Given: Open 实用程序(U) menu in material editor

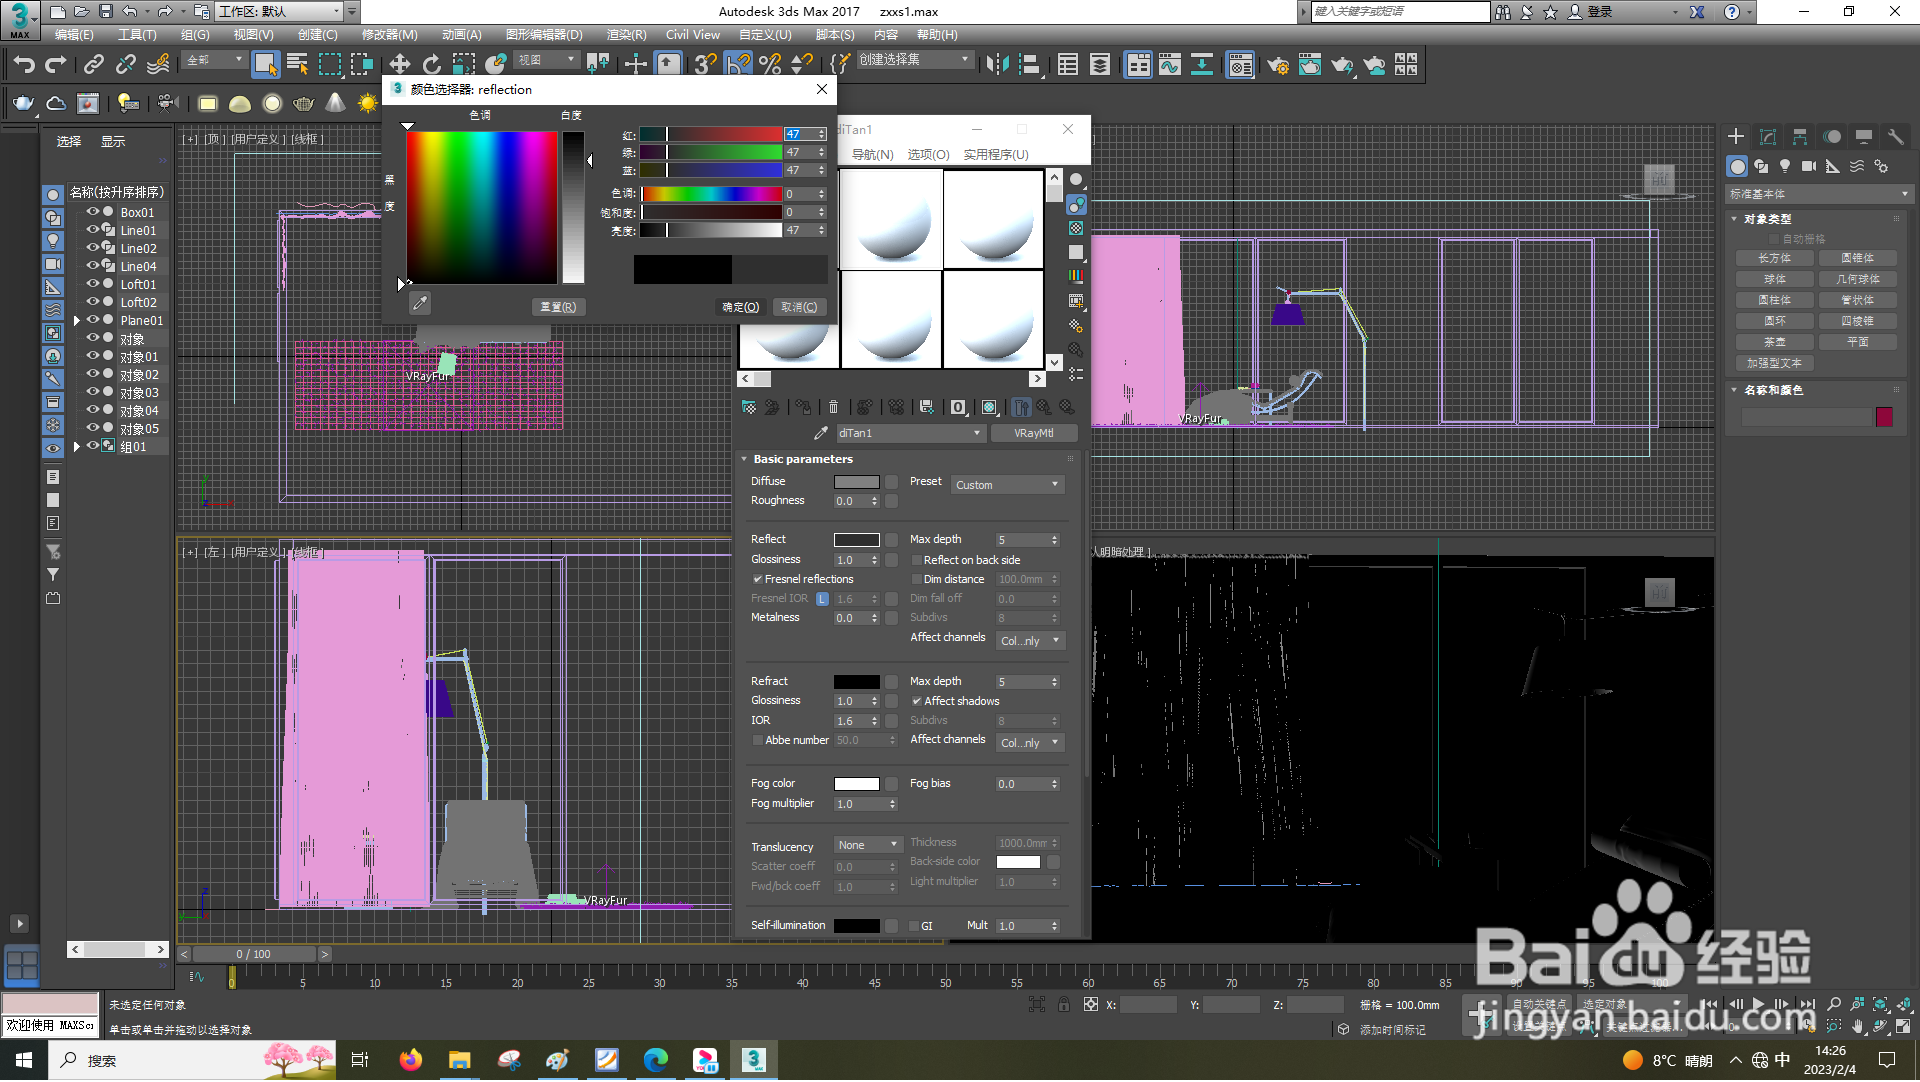Looking at the screenshot, I should click(996, 155).
